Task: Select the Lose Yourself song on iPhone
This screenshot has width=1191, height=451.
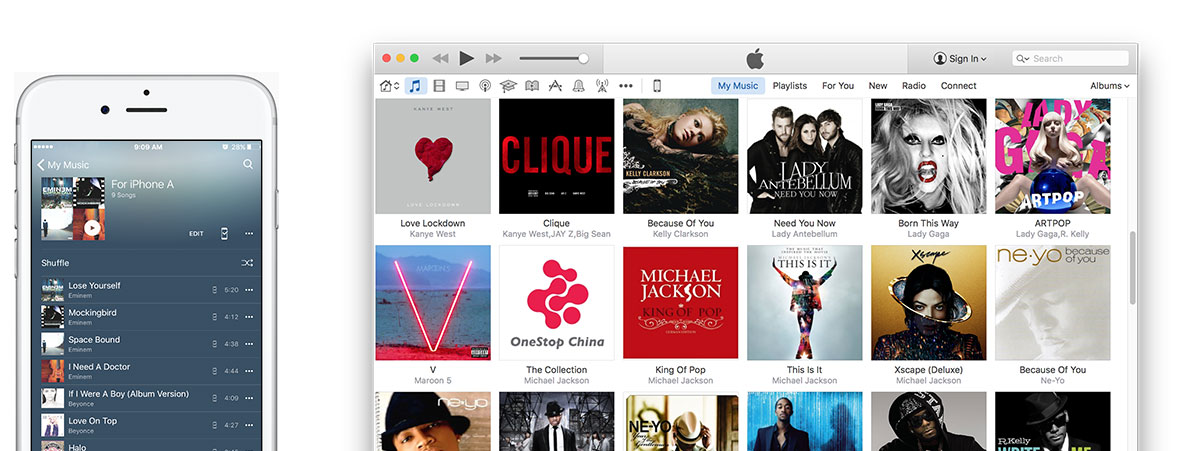Action: [x=147, y=290]
